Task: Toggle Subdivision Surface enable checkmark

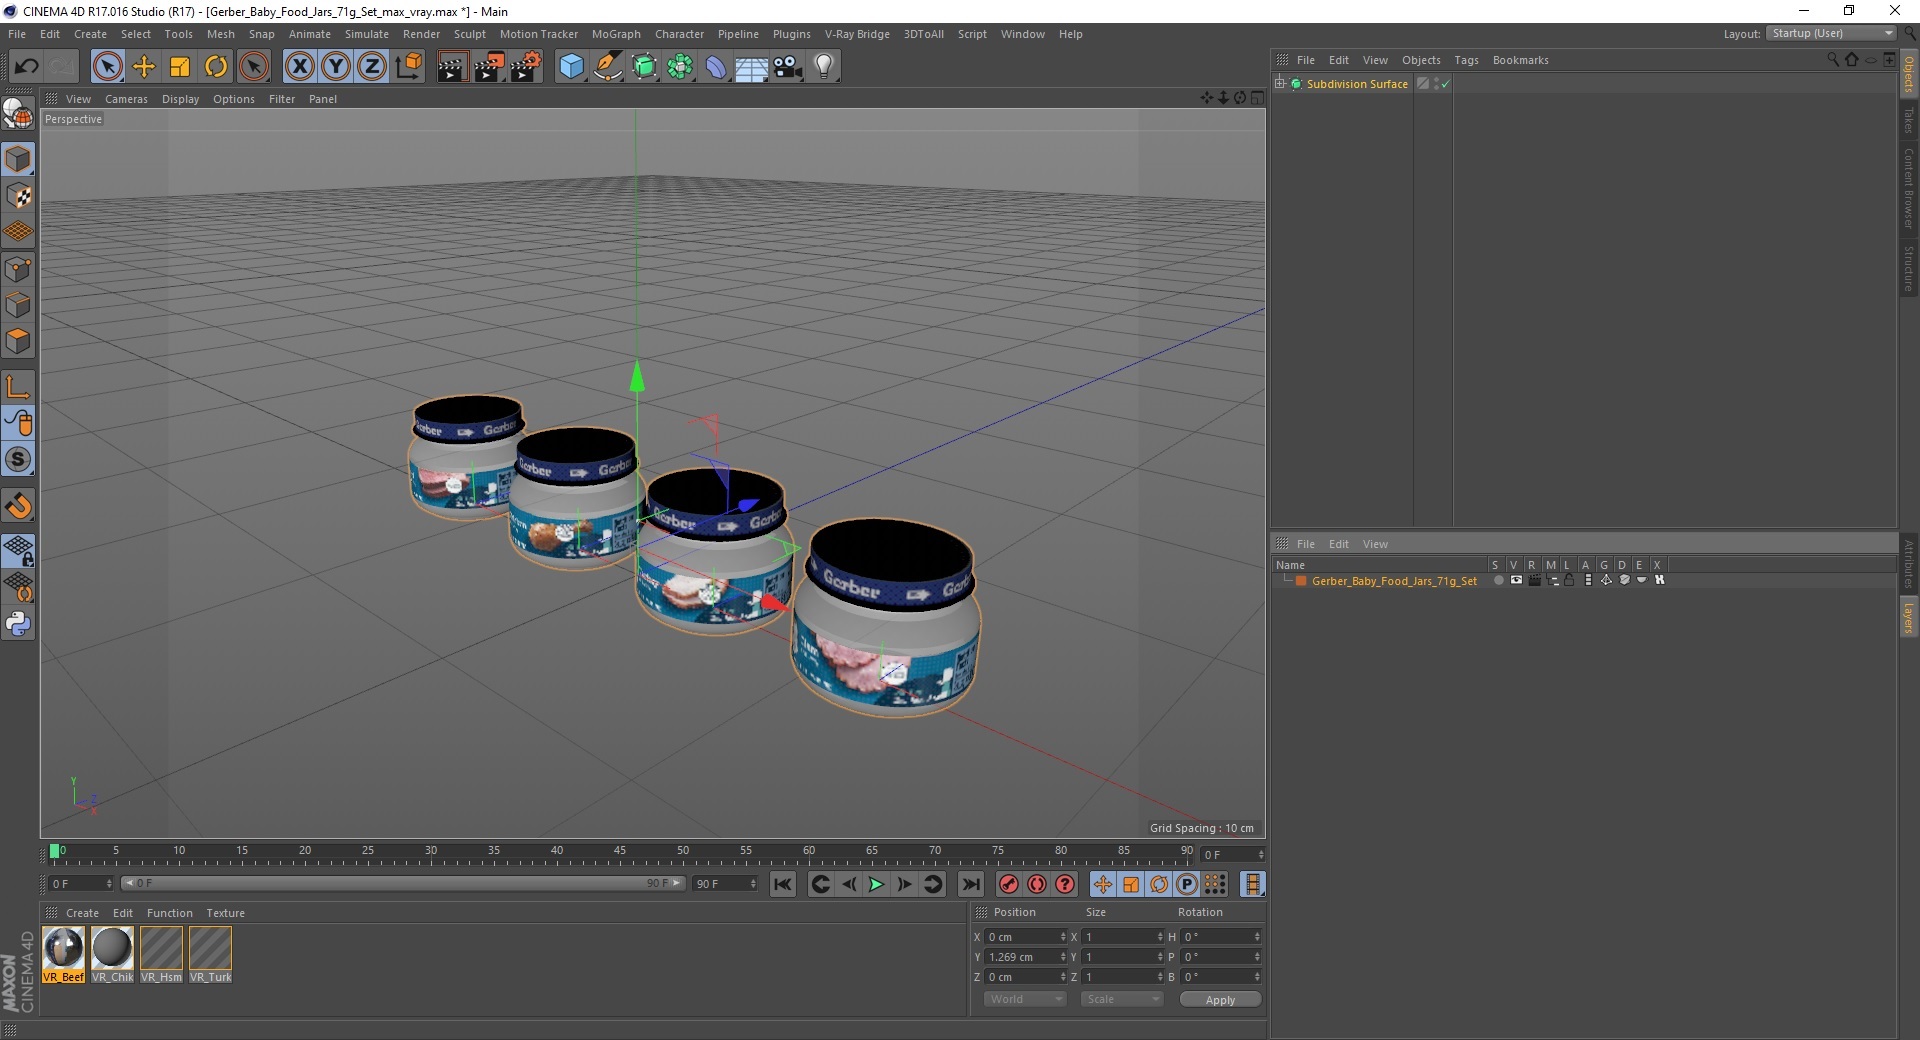Action: click(1445, 84)
